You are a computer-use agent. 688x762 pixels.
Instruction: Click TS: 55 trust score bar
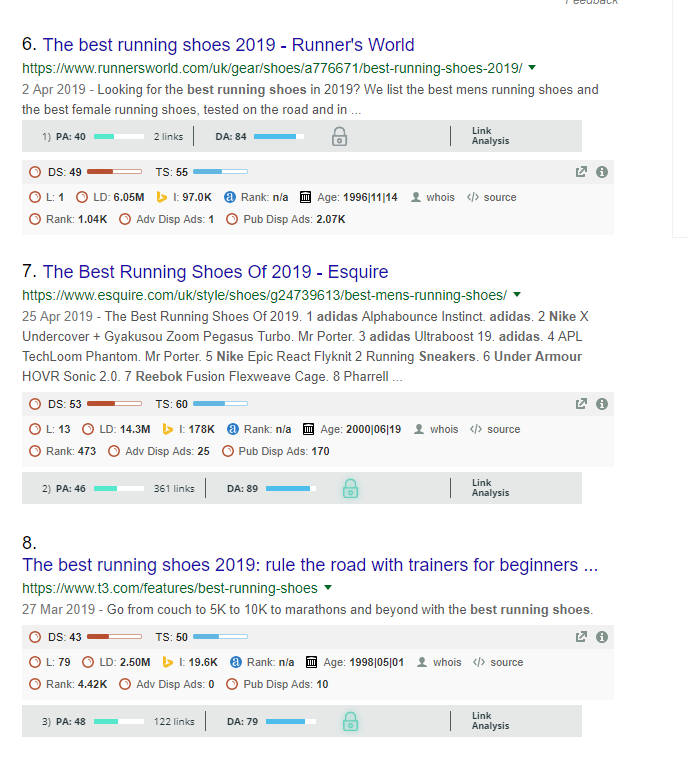coord(220,172)
